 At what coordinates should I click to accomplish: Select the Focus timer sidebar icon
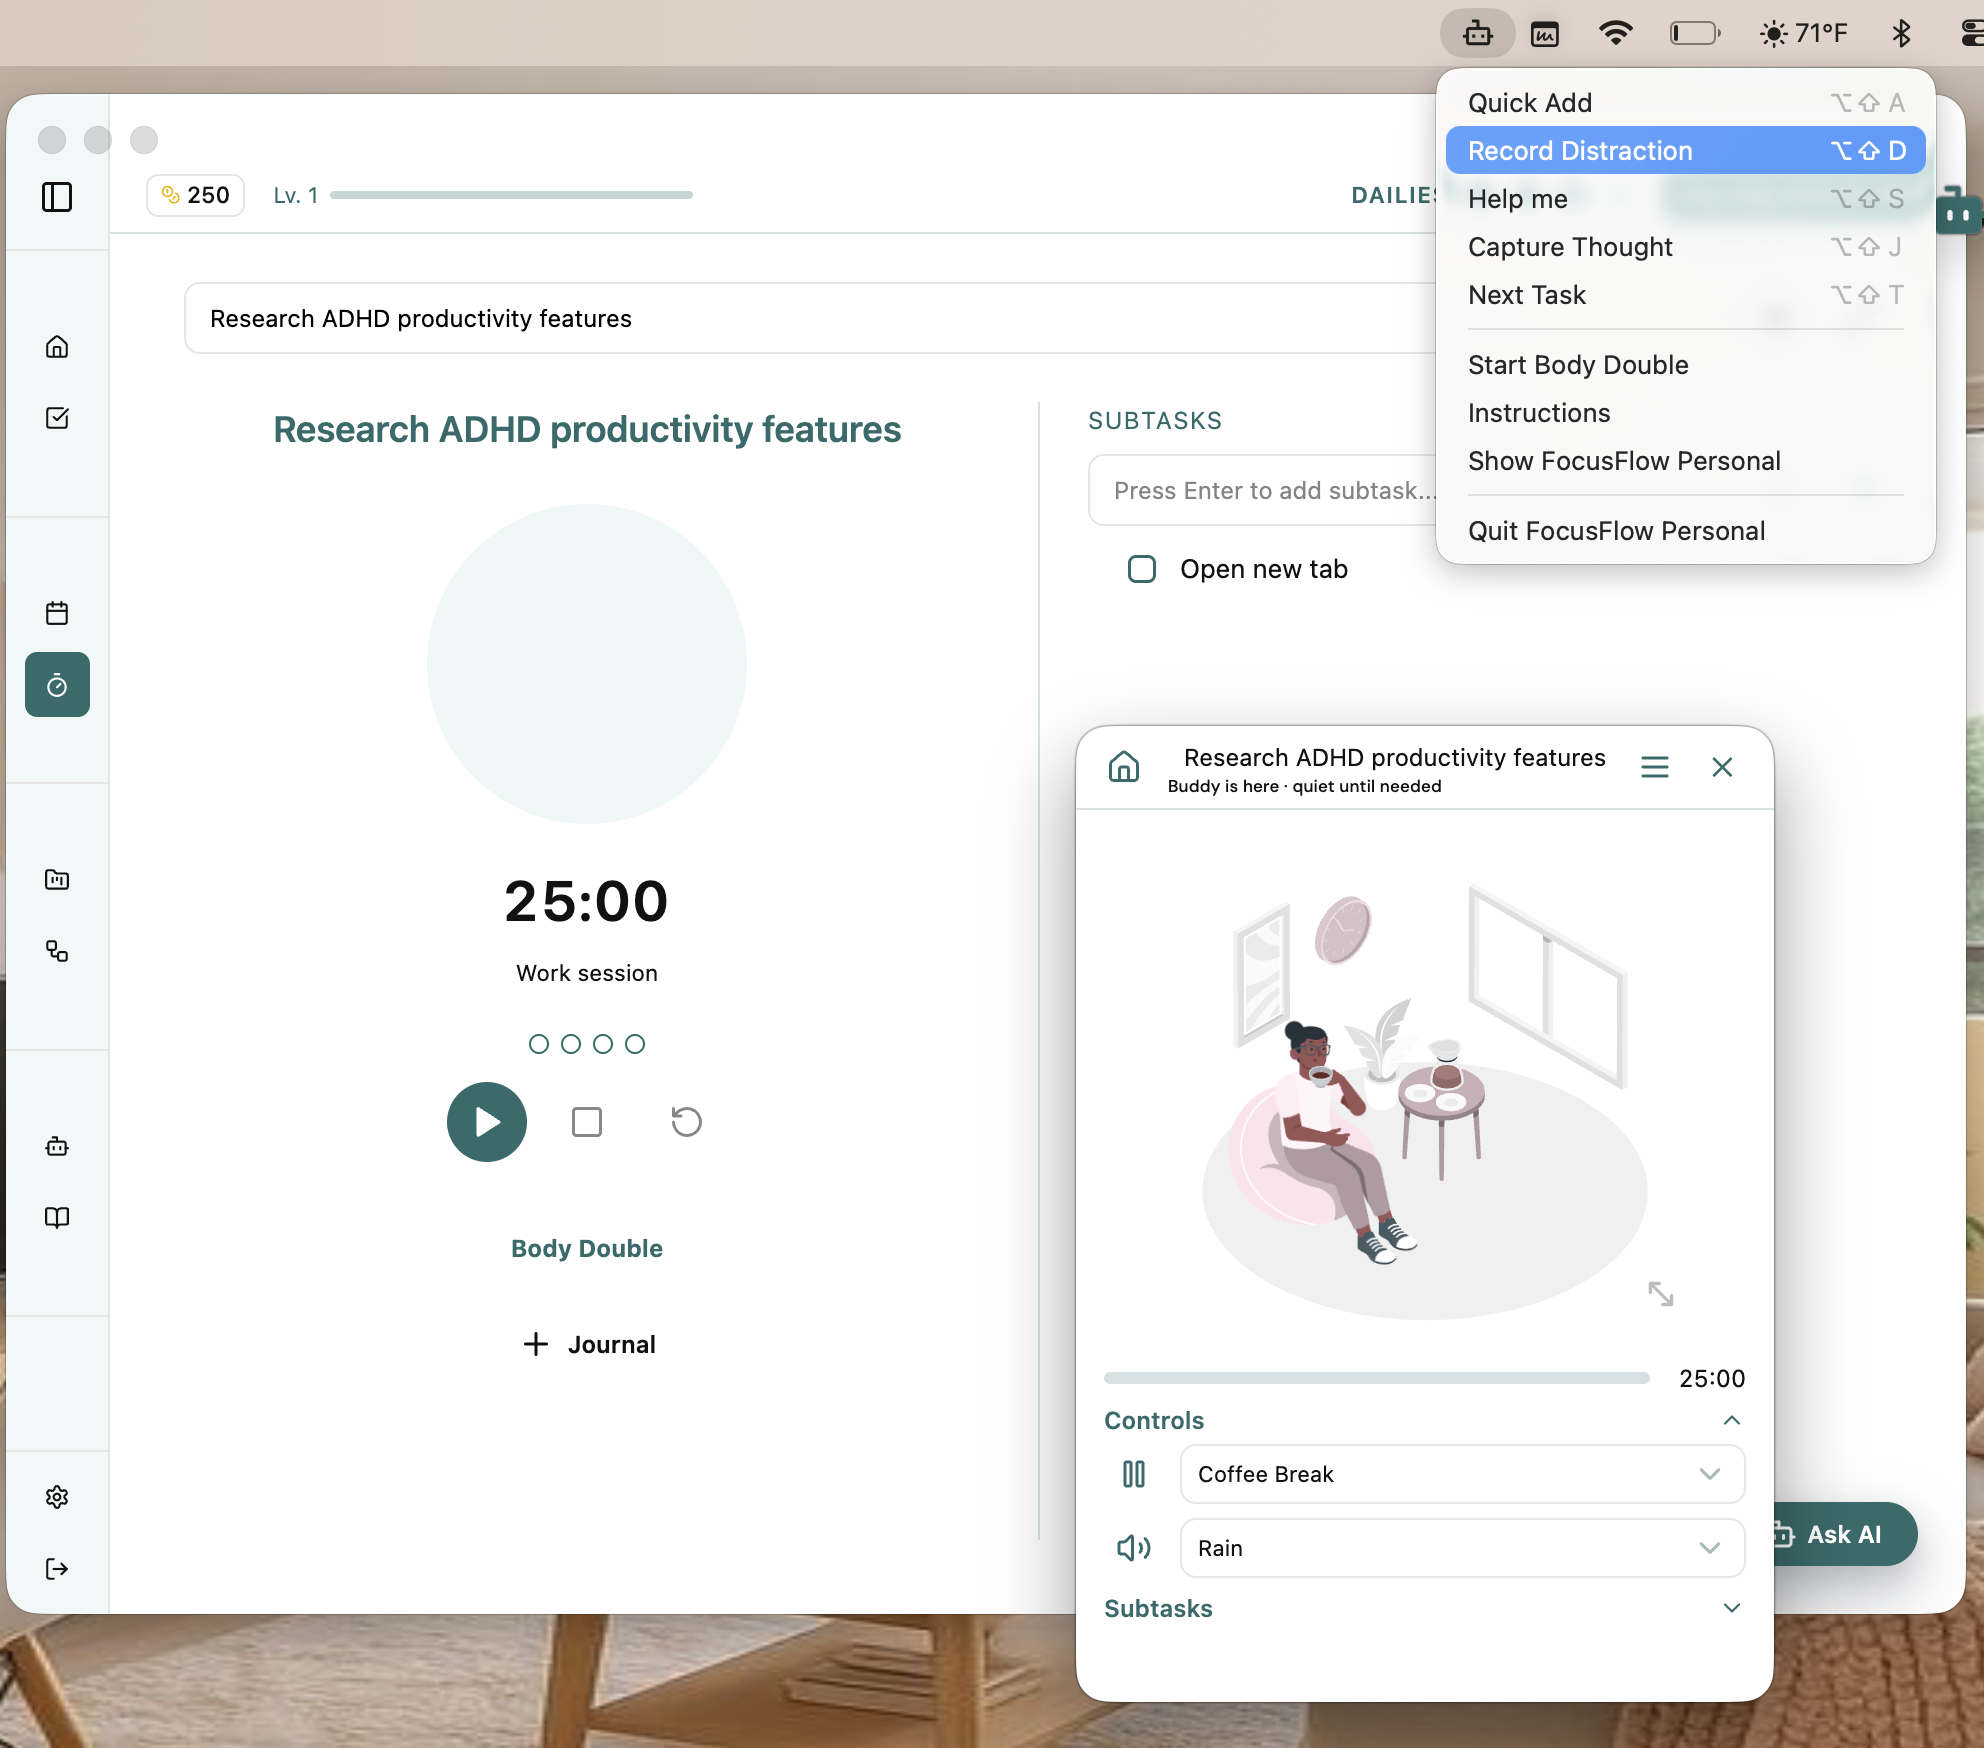click(57, 685)
